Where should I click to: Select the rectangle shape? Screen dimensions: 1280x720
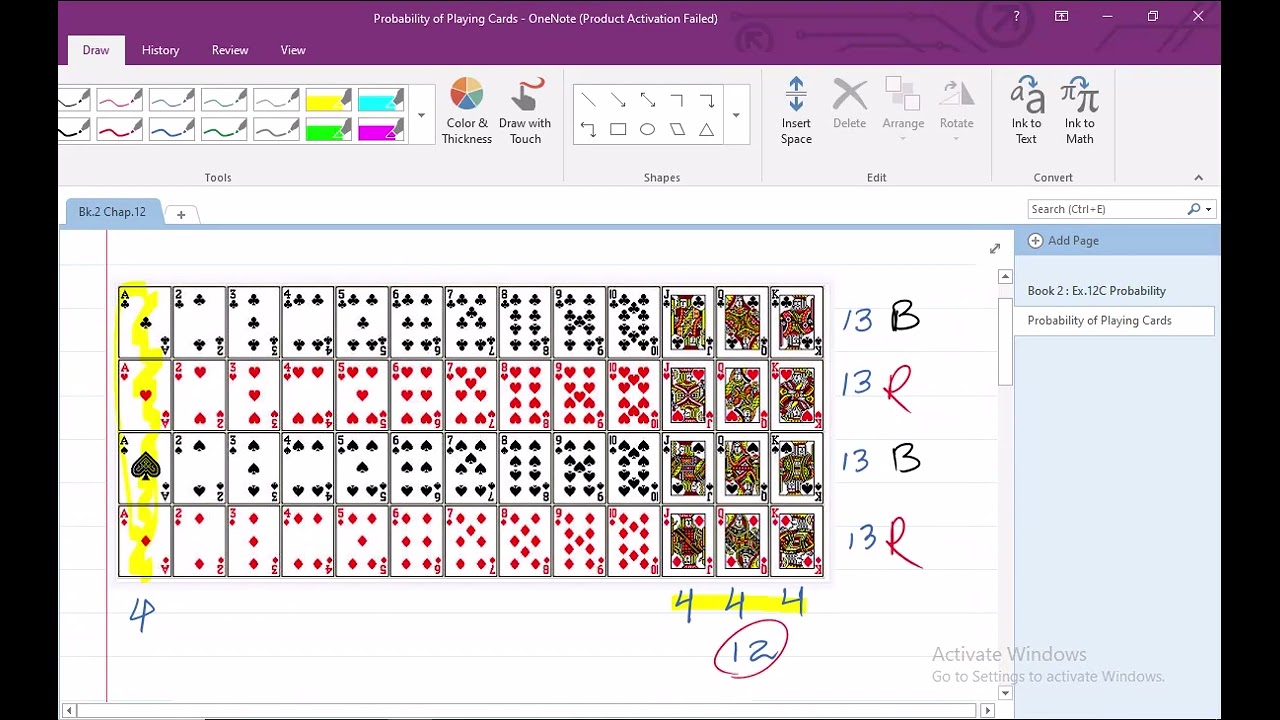coord(618,129)
